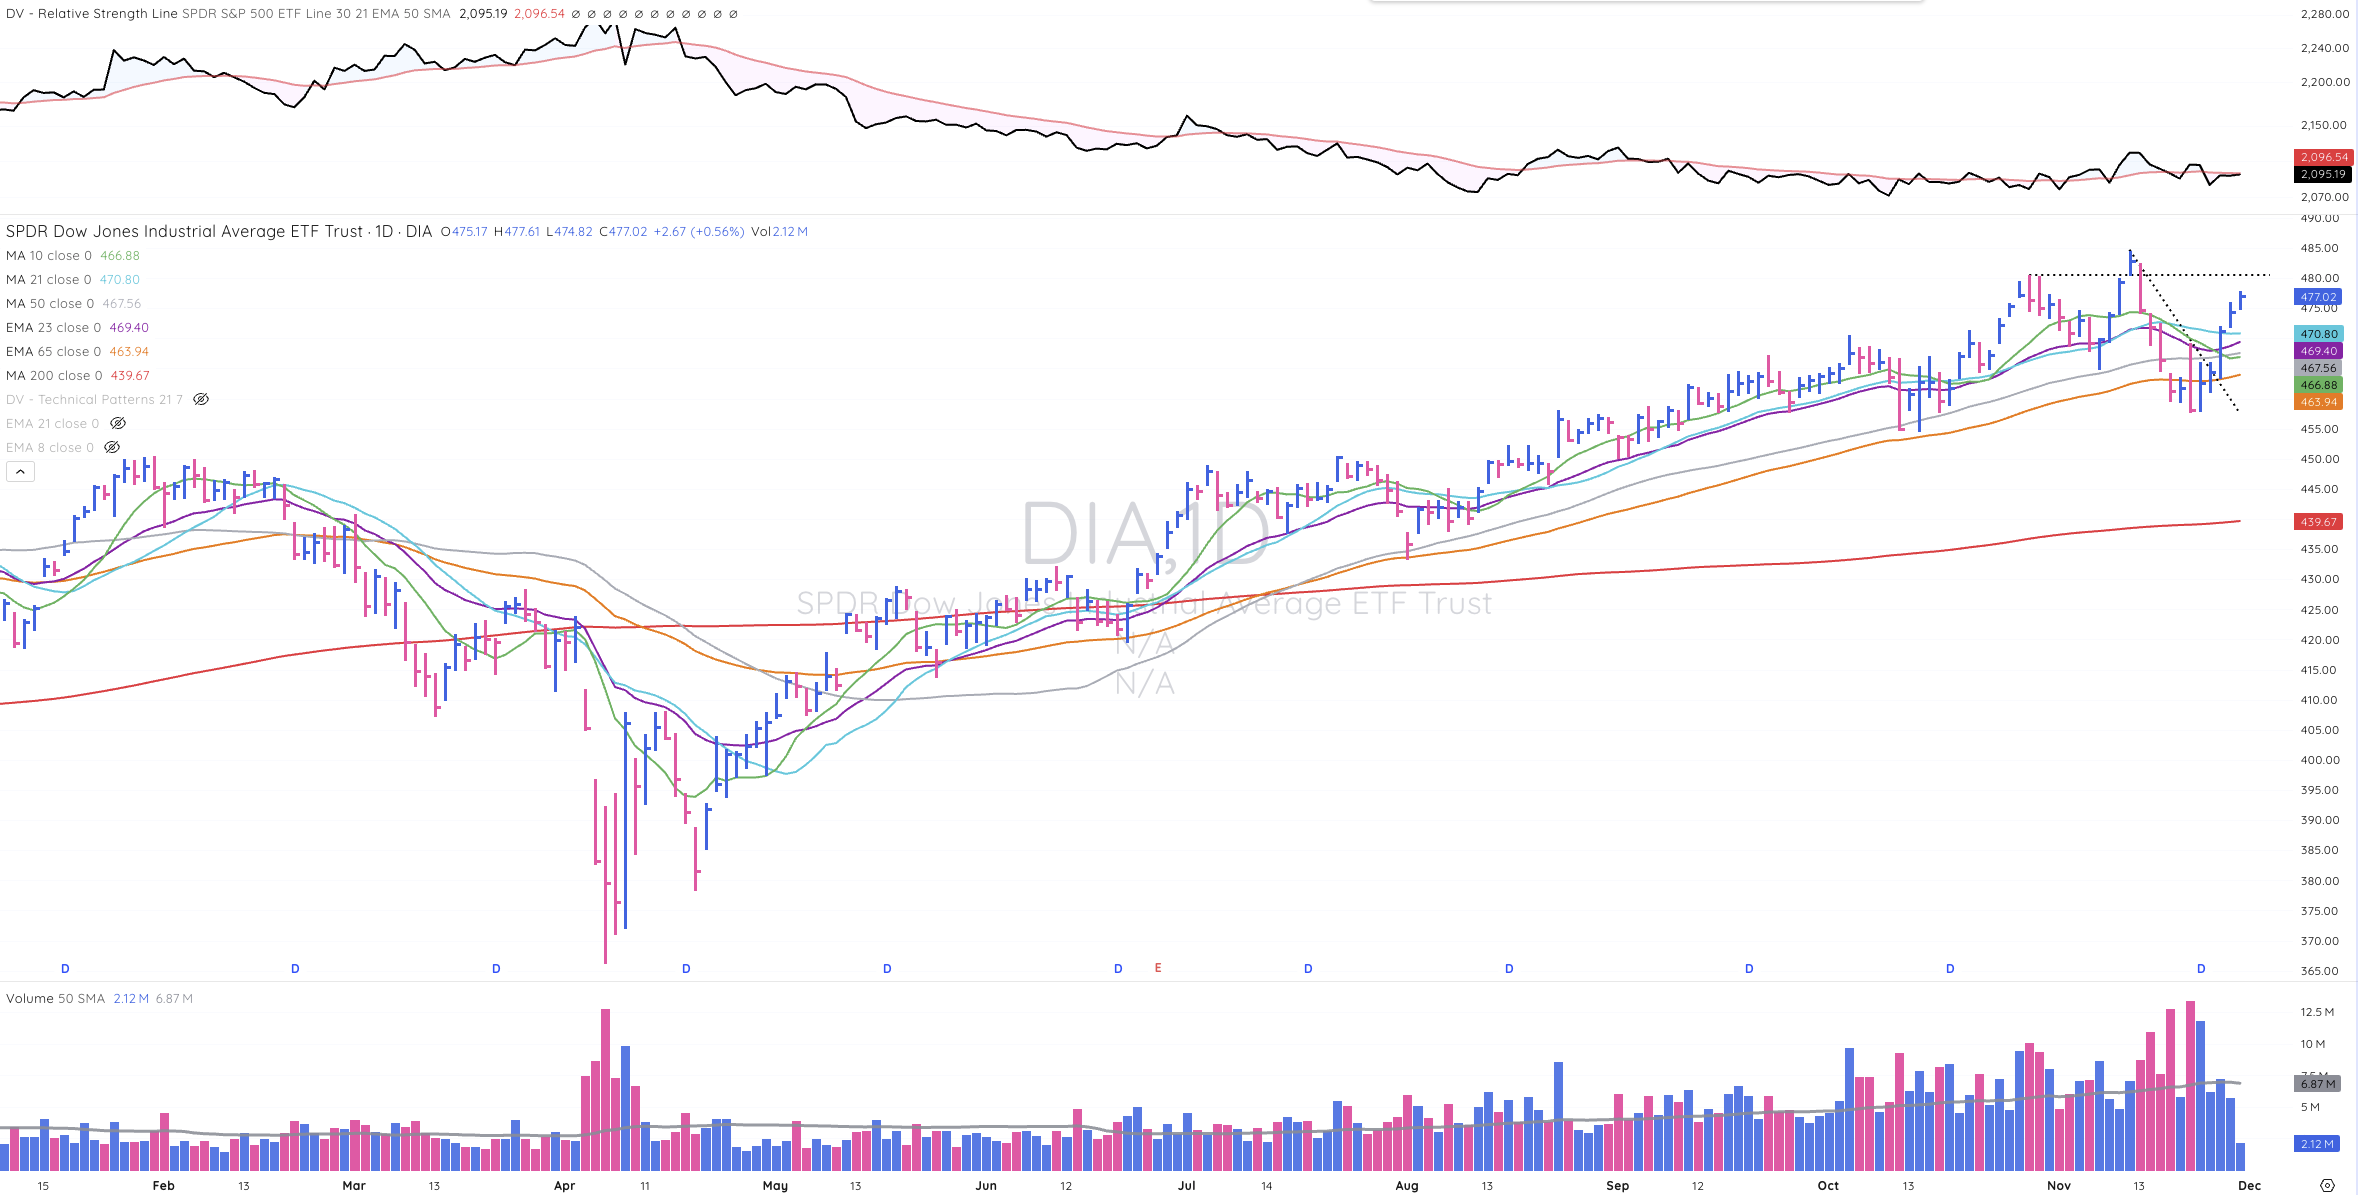Click the red 439.67 MA 200 axis label
This screenshot has width=2358, height=1195.
click(x=2318, y=522)
